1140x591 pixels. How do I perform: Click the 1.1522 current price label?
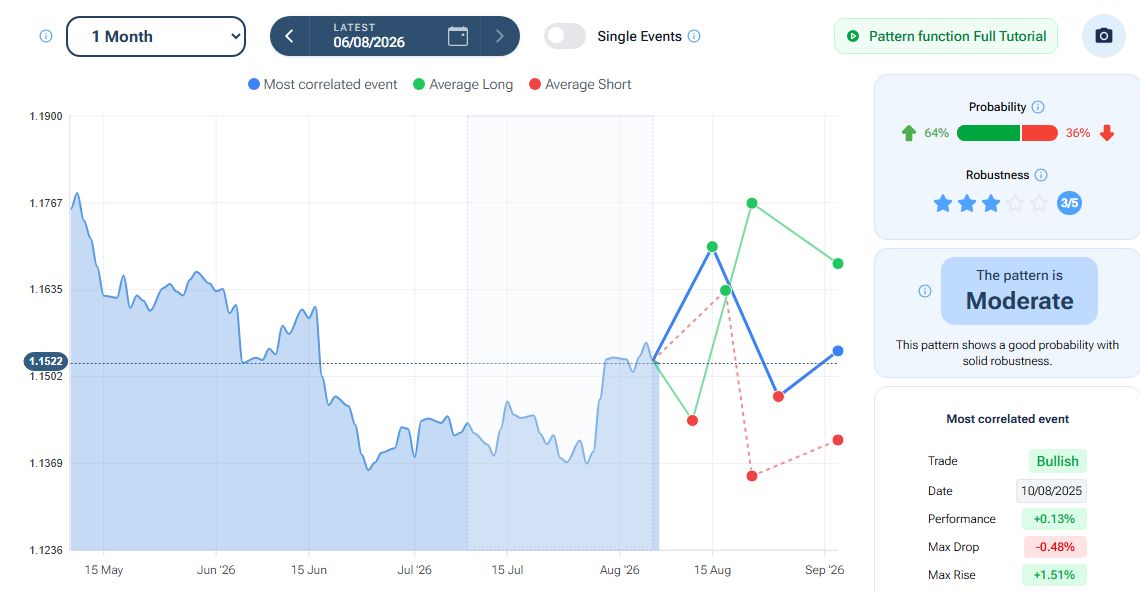[x=46, y=361]
